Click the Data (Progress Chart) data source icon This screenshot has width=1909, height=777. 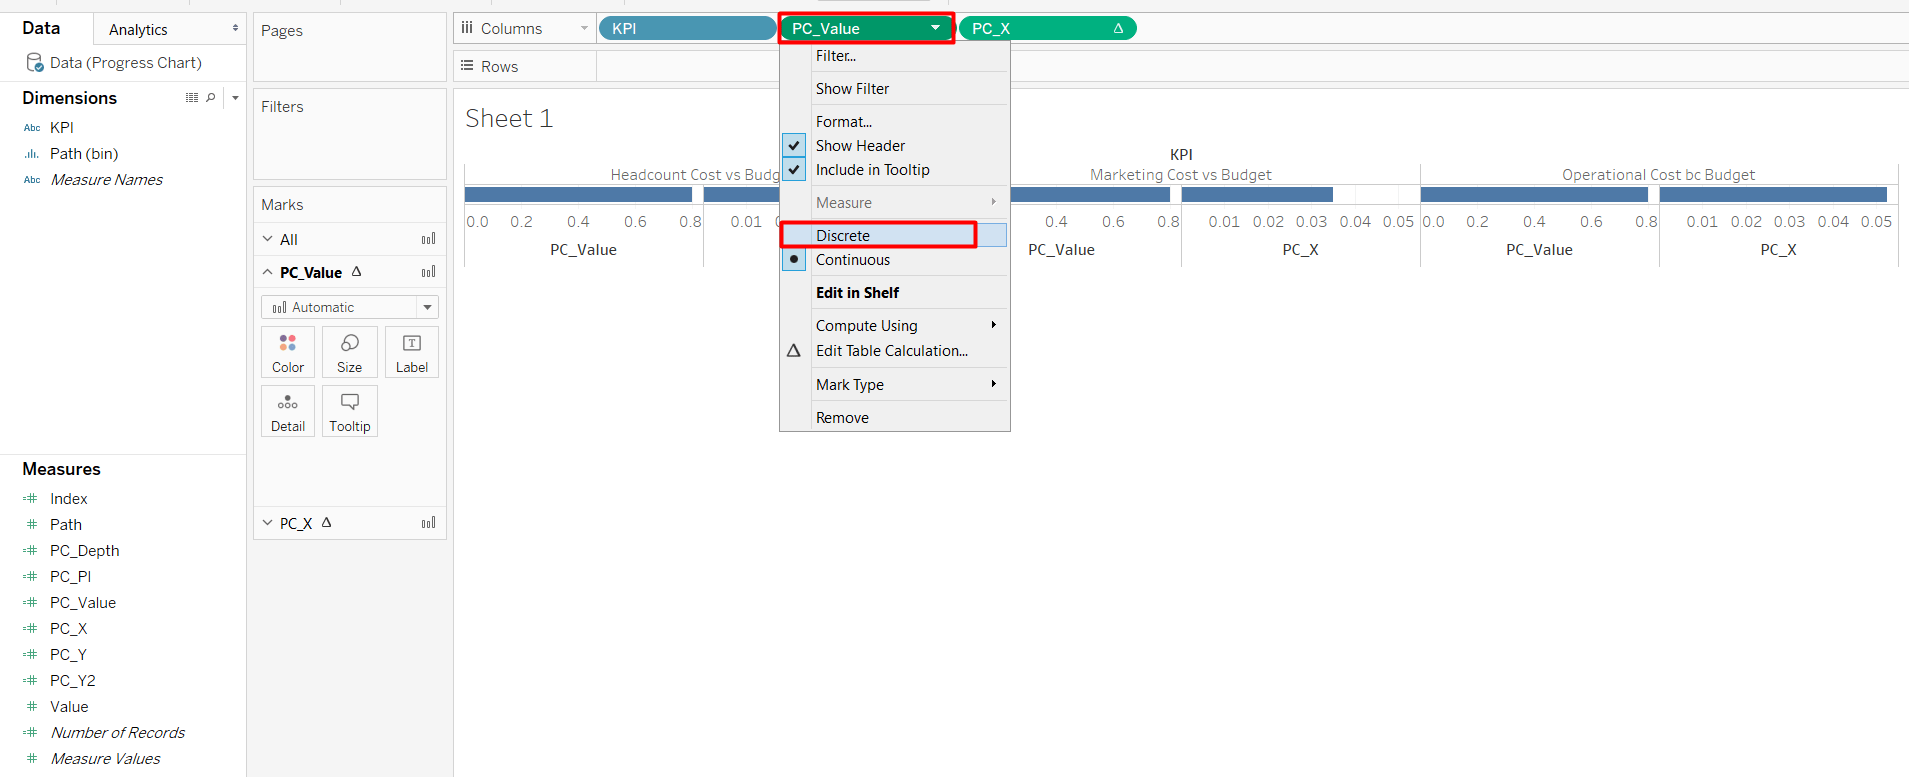pyautogui.click(x=35, y=63)
